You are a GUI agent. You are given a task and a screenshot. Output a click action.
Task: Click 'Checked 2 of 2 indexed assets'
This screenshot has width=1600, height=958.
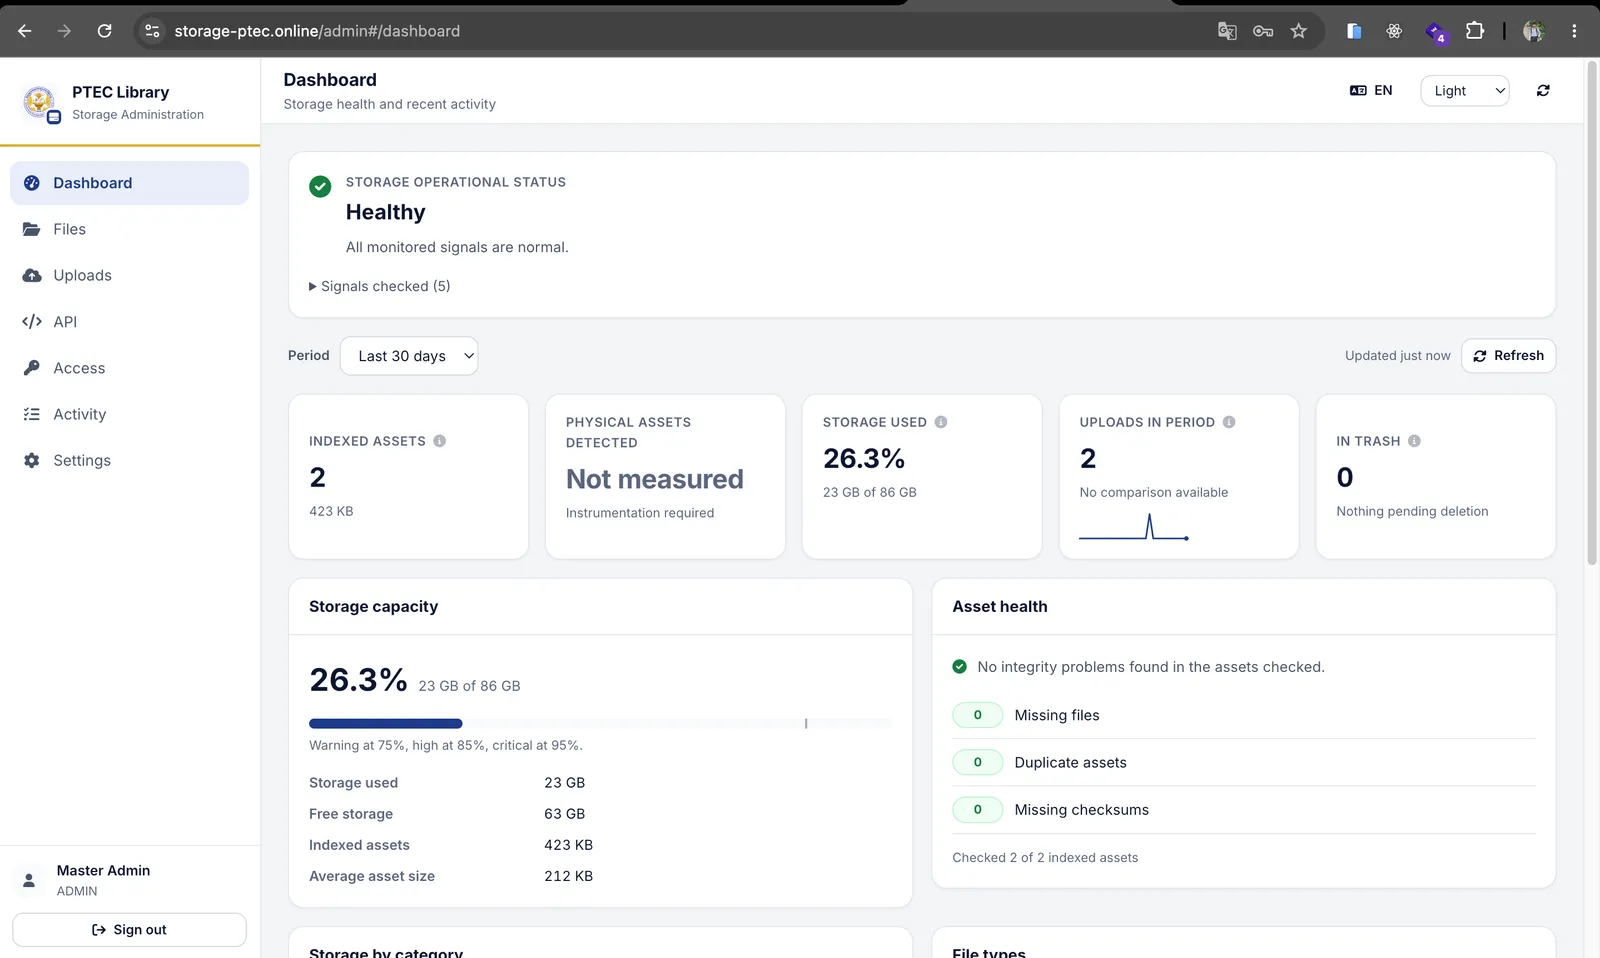[x=1045, y=858]
